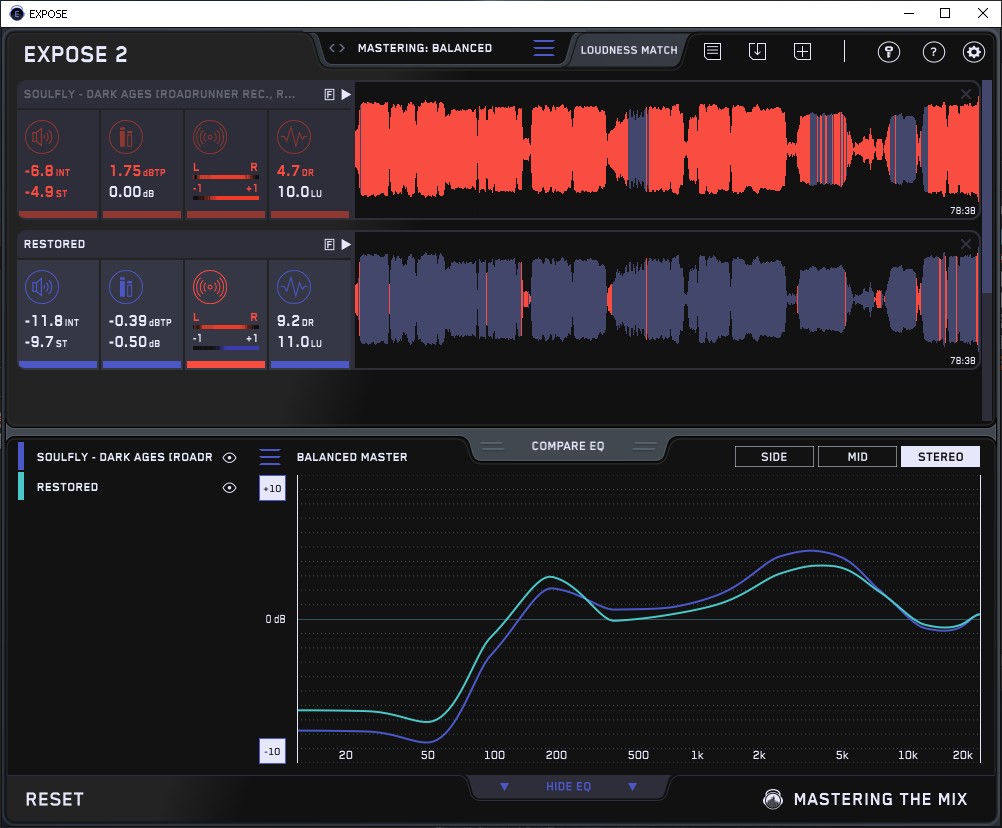Click the +10 EQ range button
This screenshot has width=1002, height=828.
point(272,489)
